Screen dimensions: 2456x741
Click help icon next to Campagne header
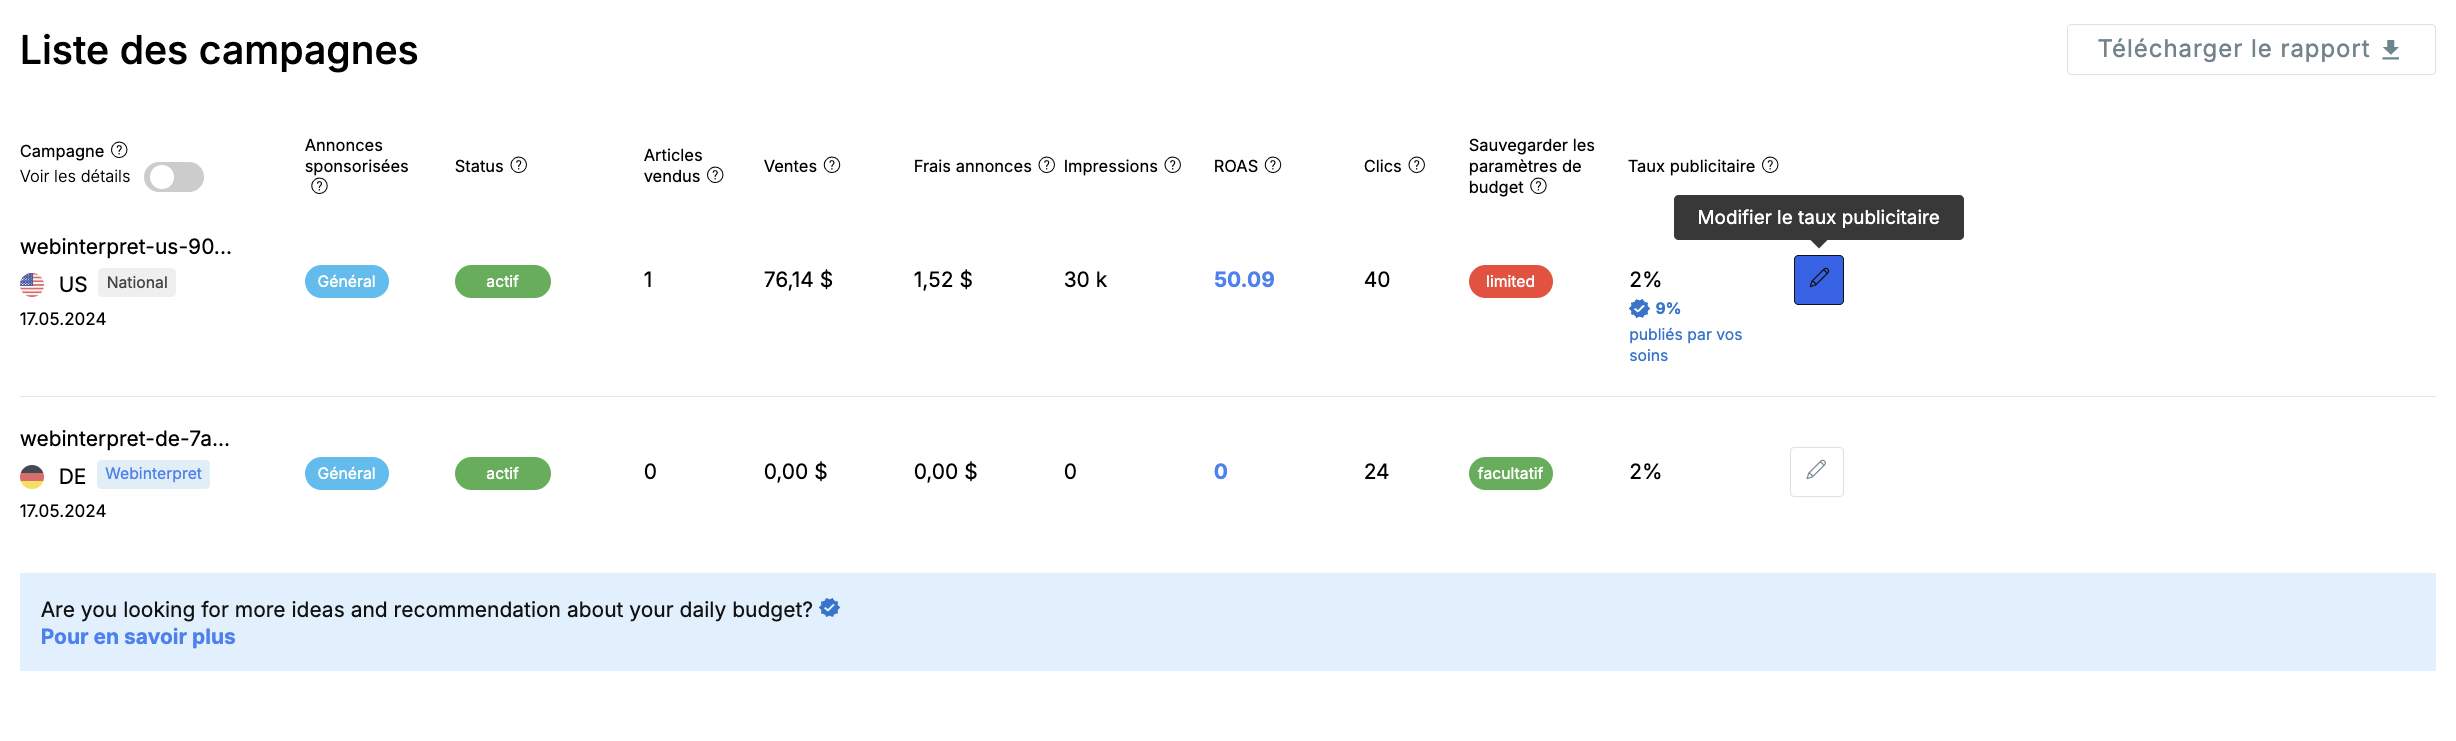tap(119, 150)
